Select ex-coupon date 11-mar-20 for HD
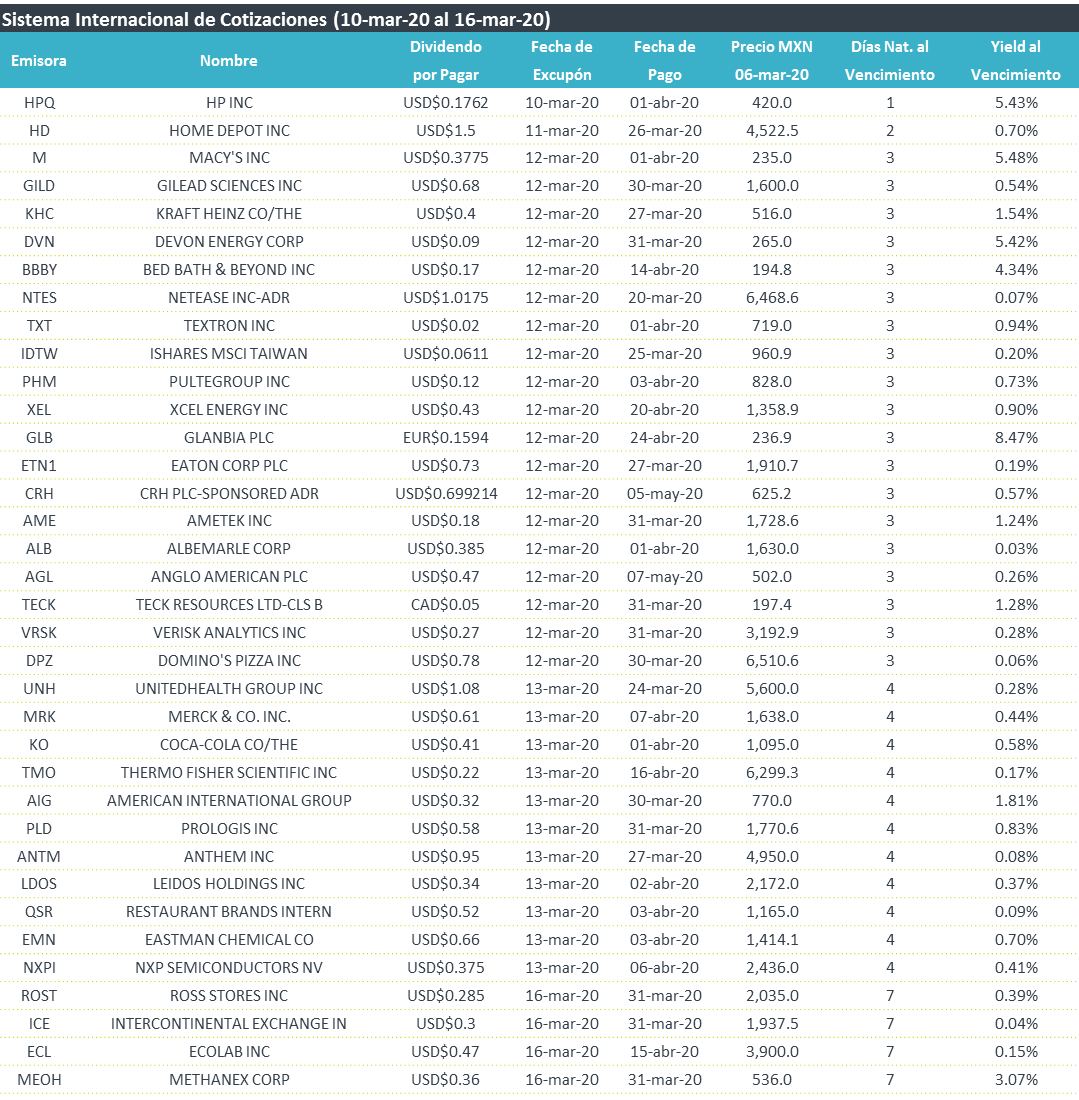1079x1100 pixels. pos(562,130)
